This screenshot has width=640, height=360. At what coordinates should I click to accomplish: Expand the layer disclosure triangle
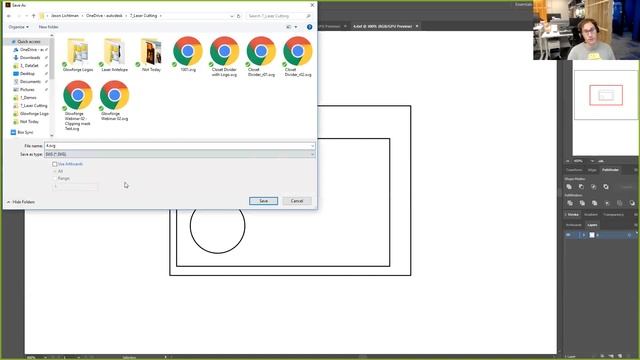tap(584, 235)
